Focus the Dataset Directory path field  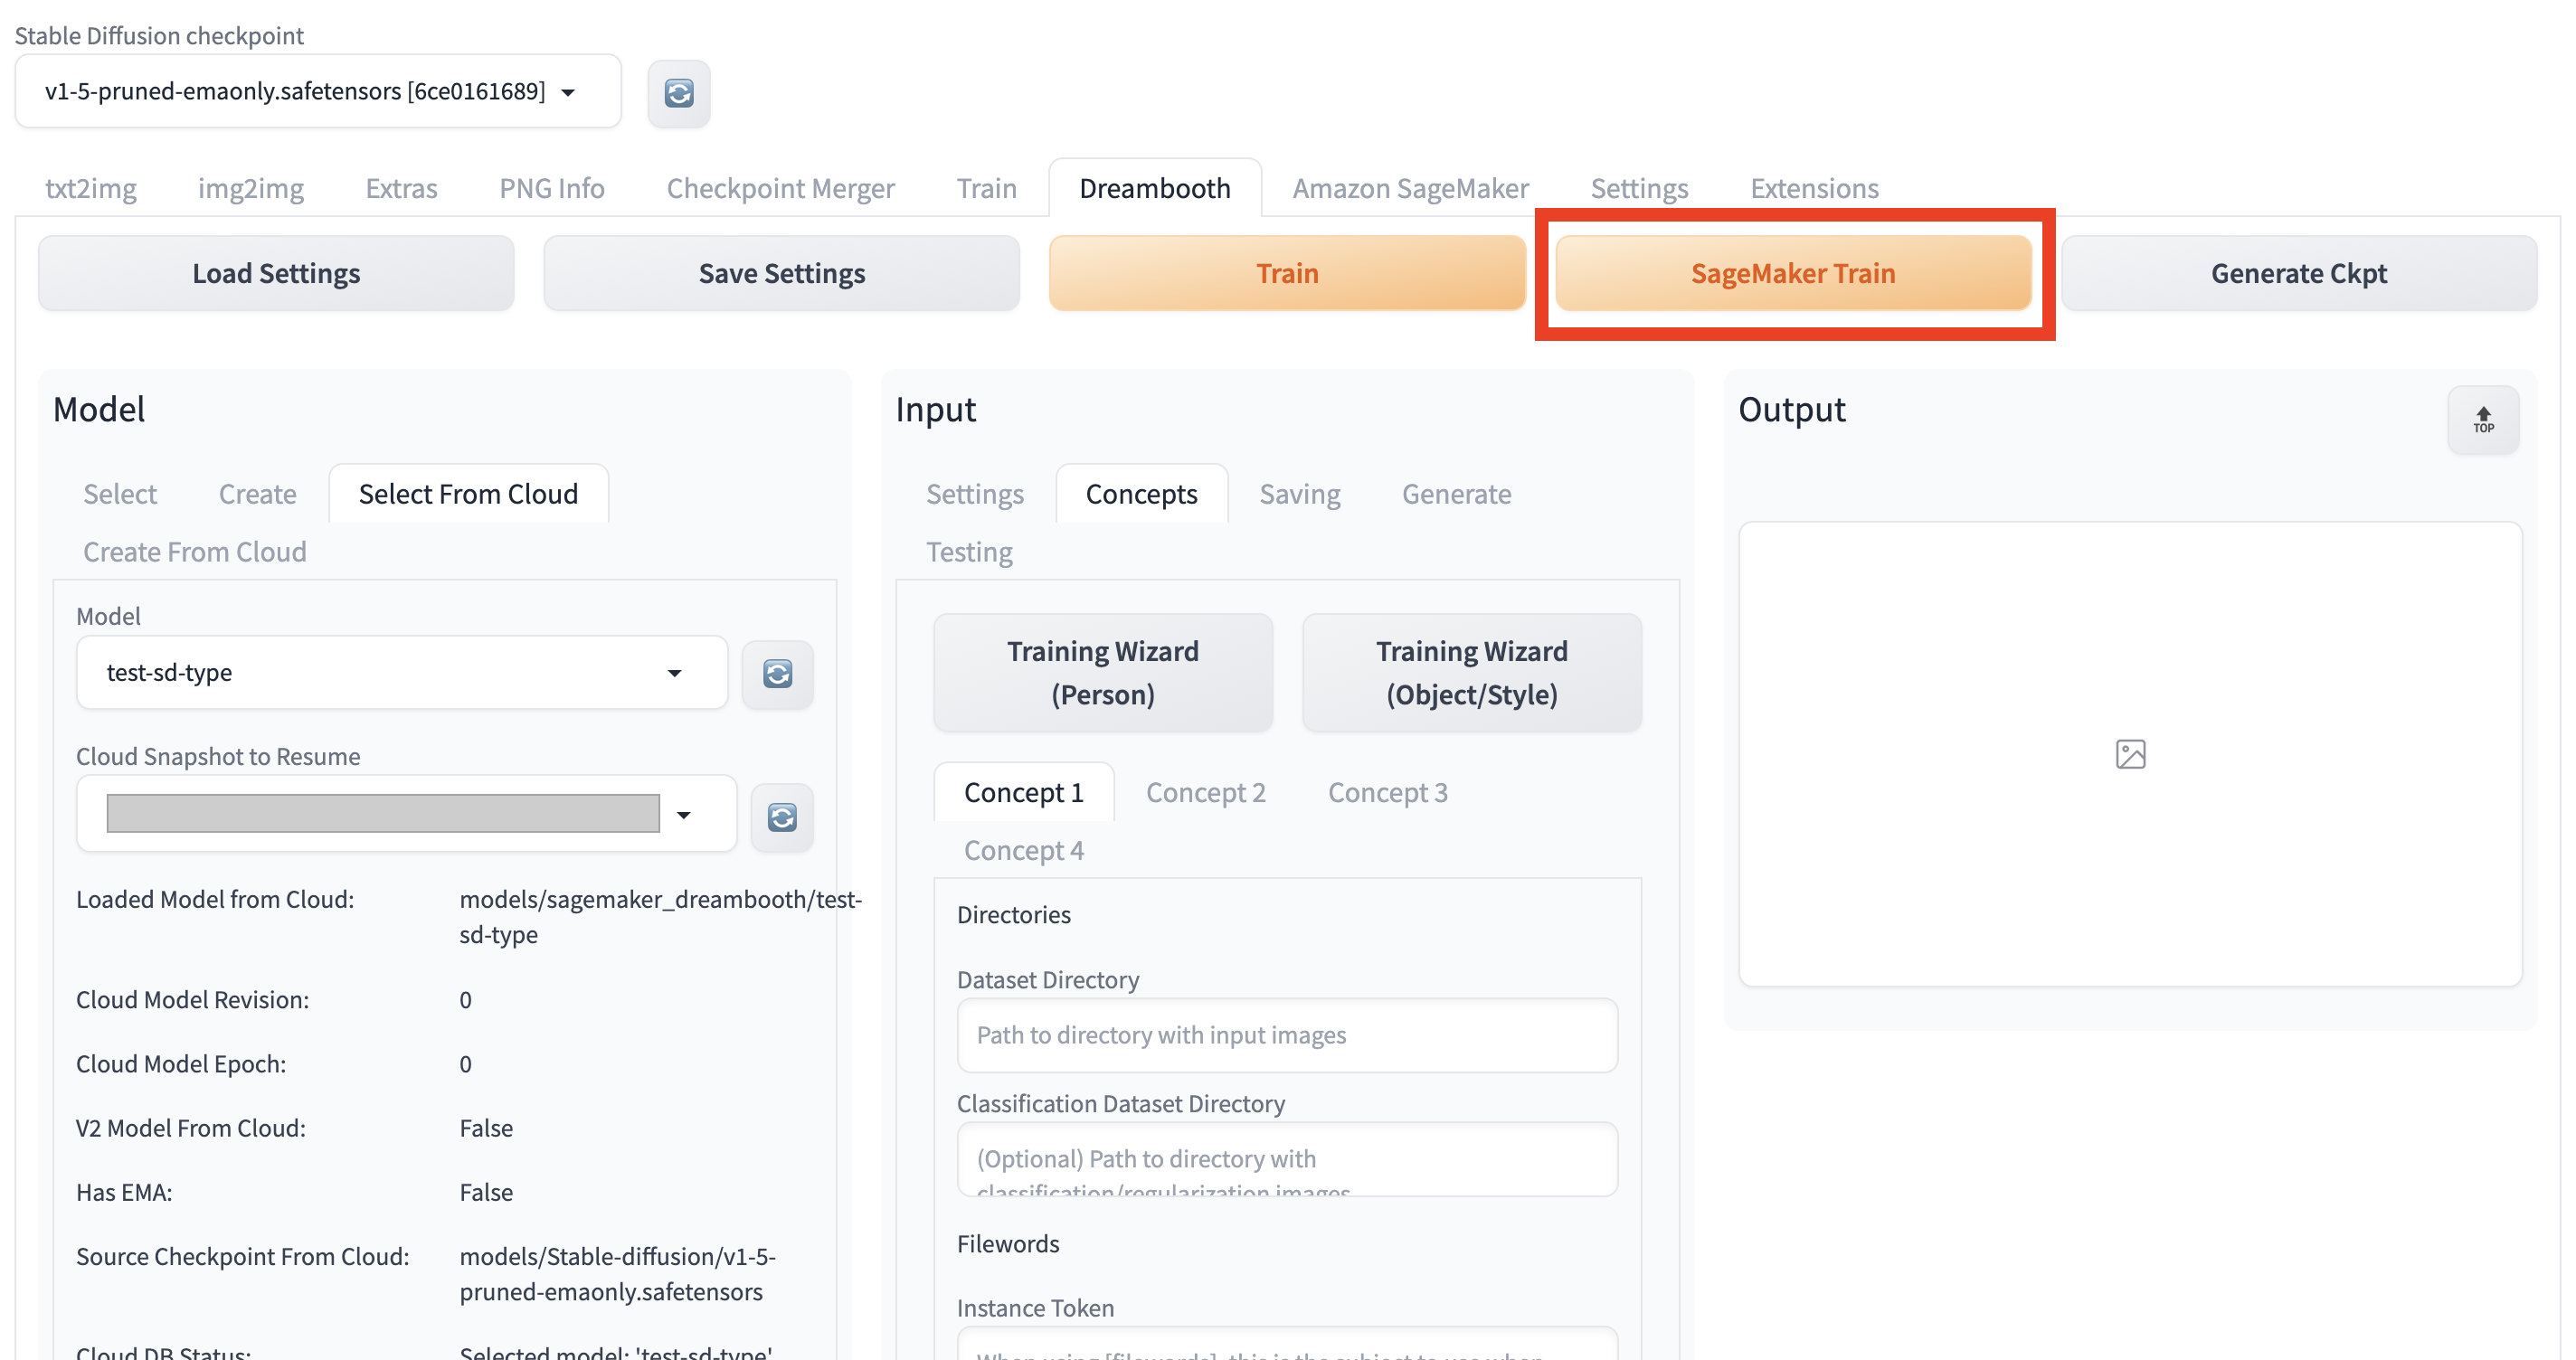pos(1286,1035)
